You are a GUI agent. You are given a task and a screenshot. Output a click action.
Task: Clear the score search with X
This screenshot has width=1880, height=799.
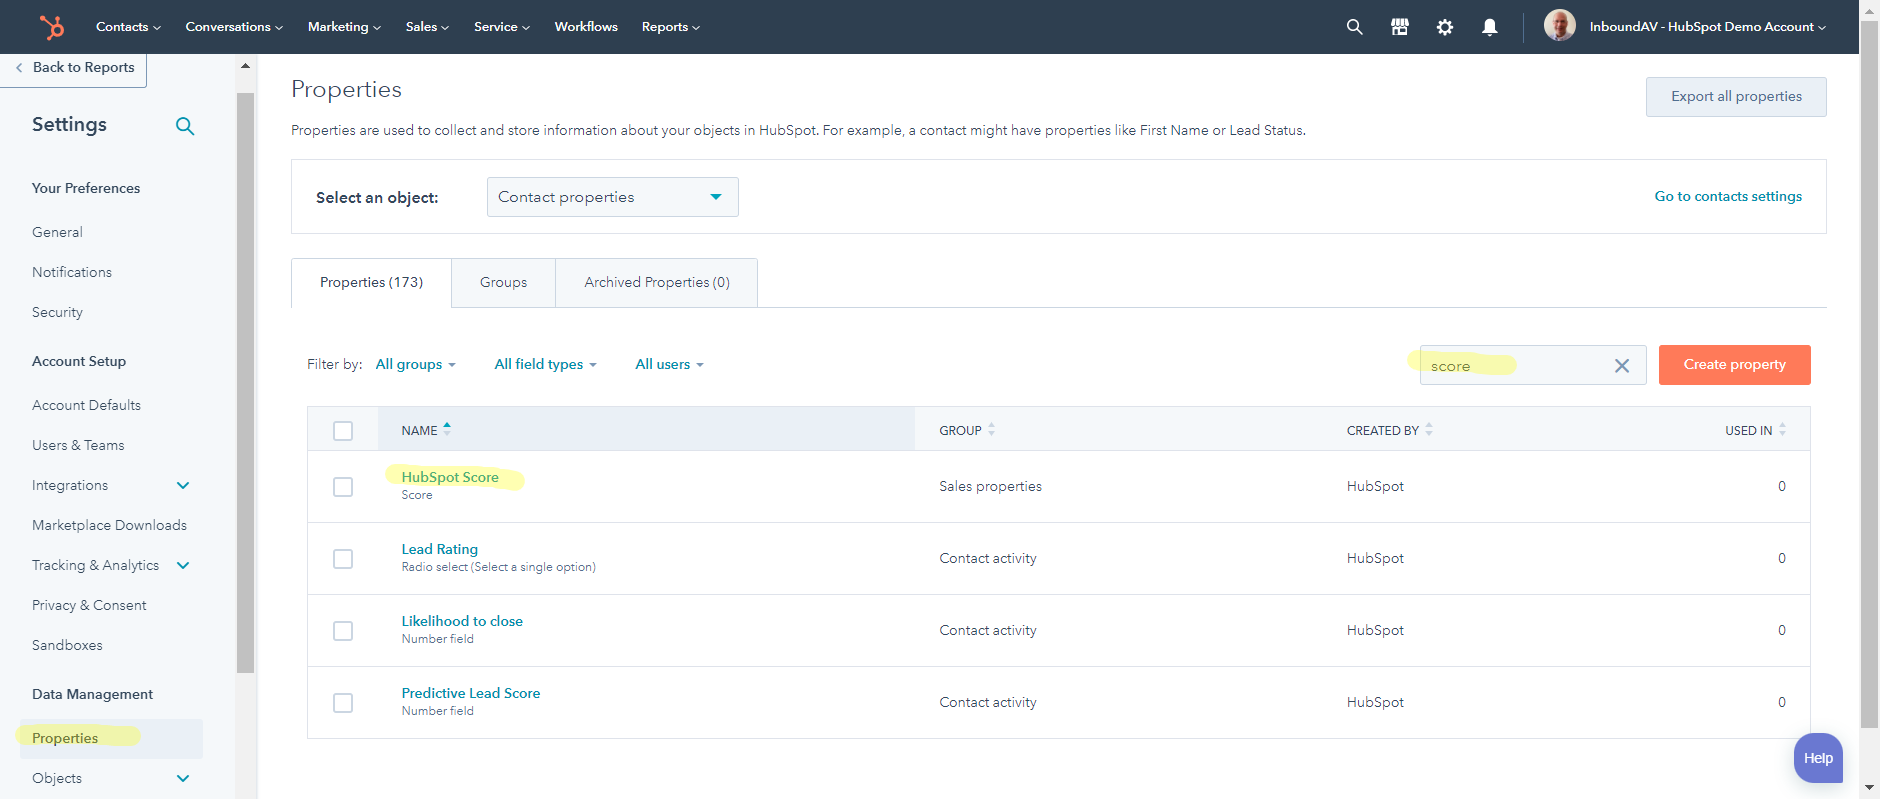tap(1622, 366)
